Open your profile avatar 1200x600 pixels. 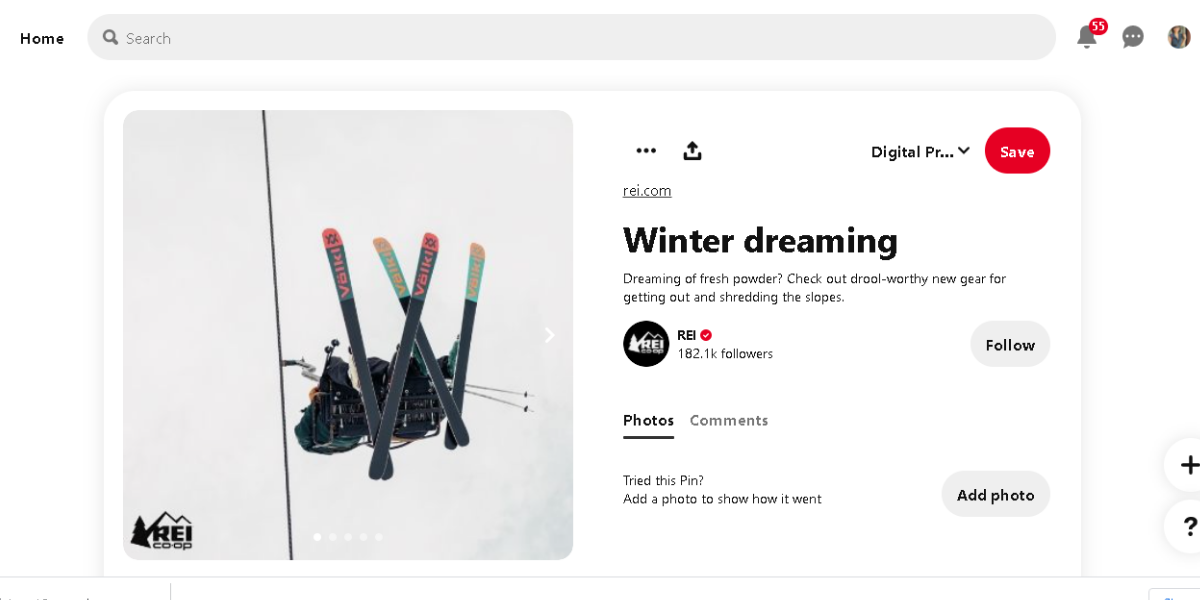tap(1179, 37)
